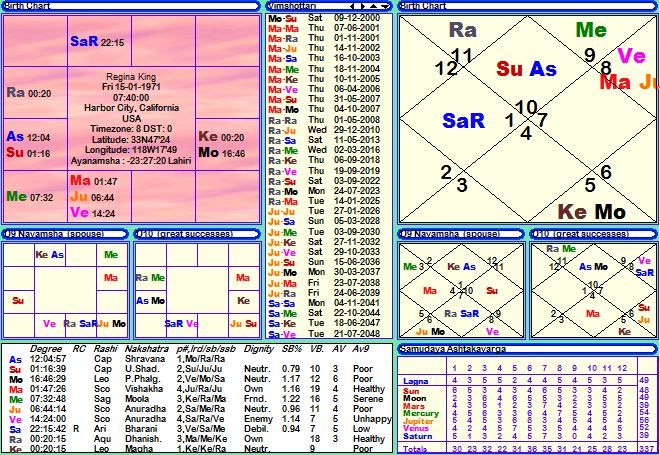Select the Ra-Ra dasha row dated 01-05-2008

point(325,120)
